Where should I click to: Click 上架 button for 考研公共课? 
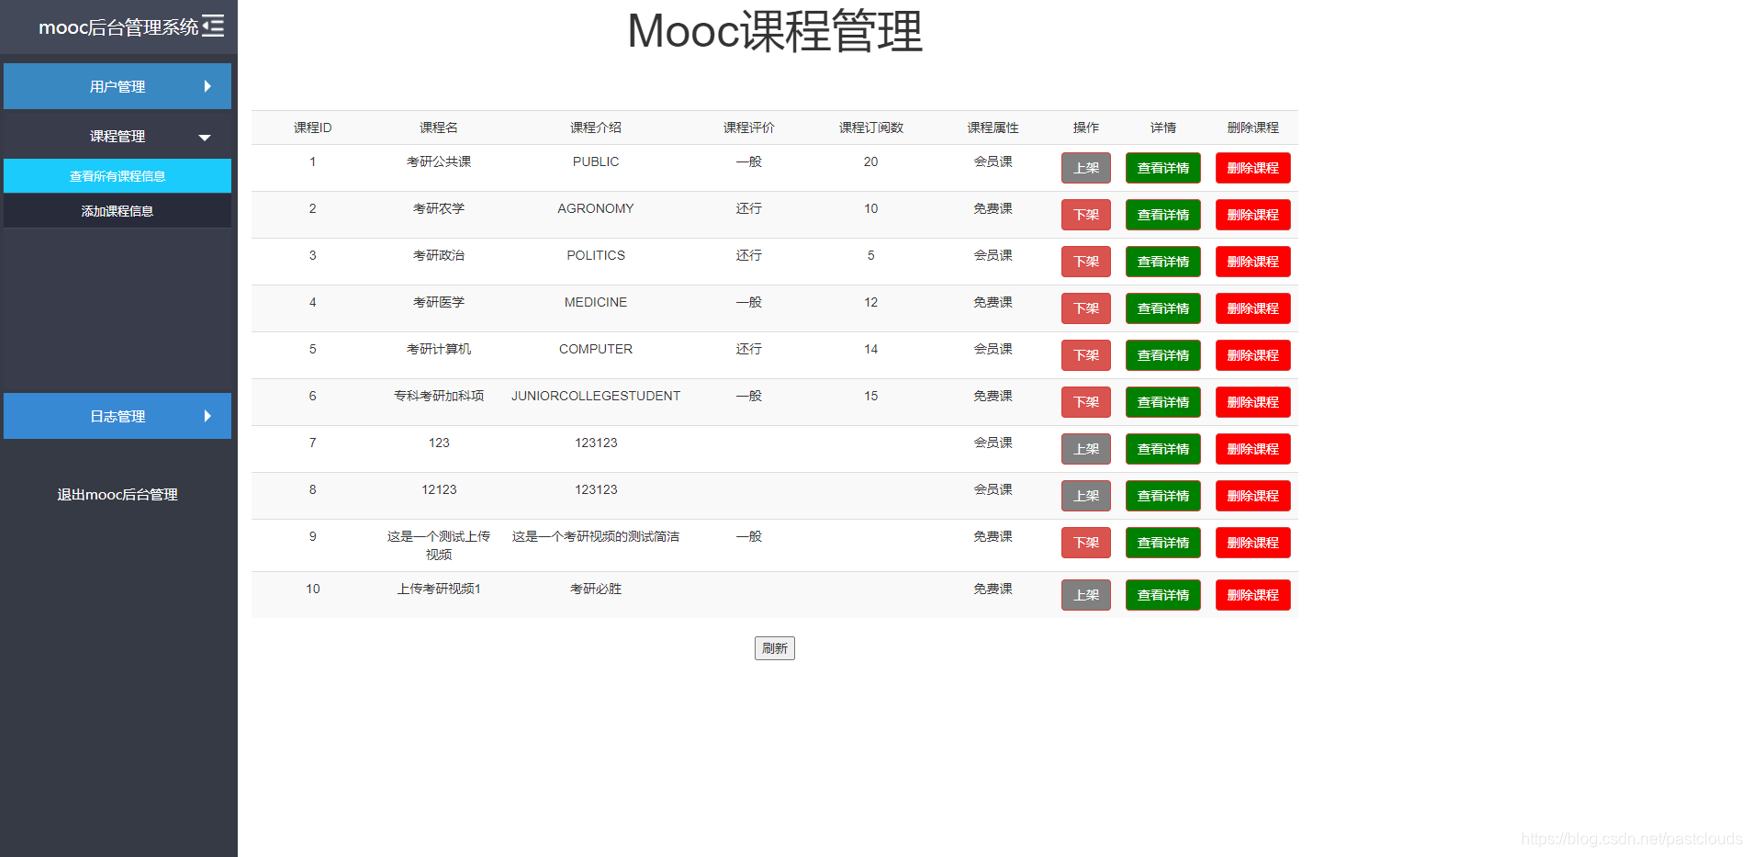[1086, 168]
